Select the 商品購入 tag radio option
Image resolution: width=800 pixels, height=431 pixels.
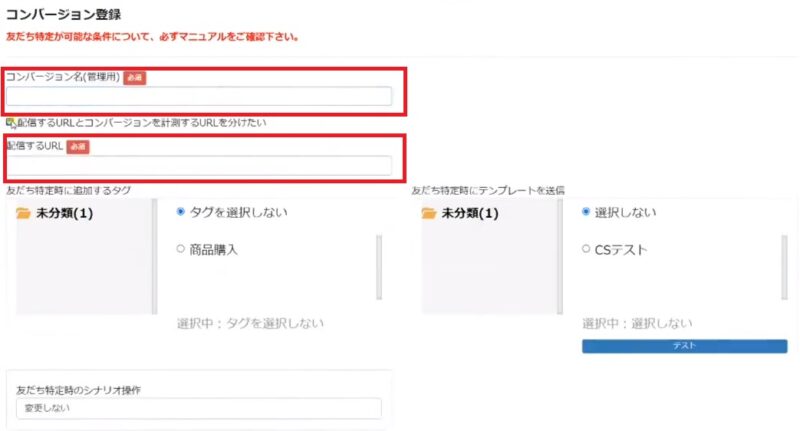tap(180, 249)
